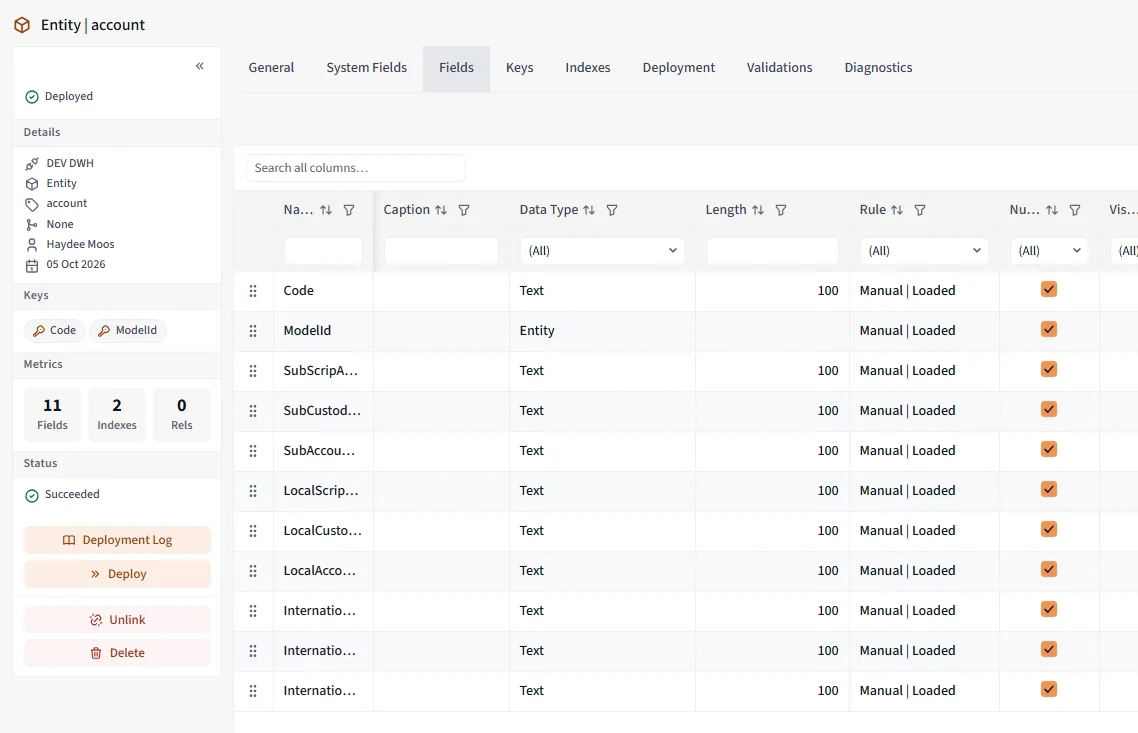Image resolution: width=1138 pixels, height=733 pixels.
Task: Click Haydee Moos in Details
Action: tap(81, 245)
